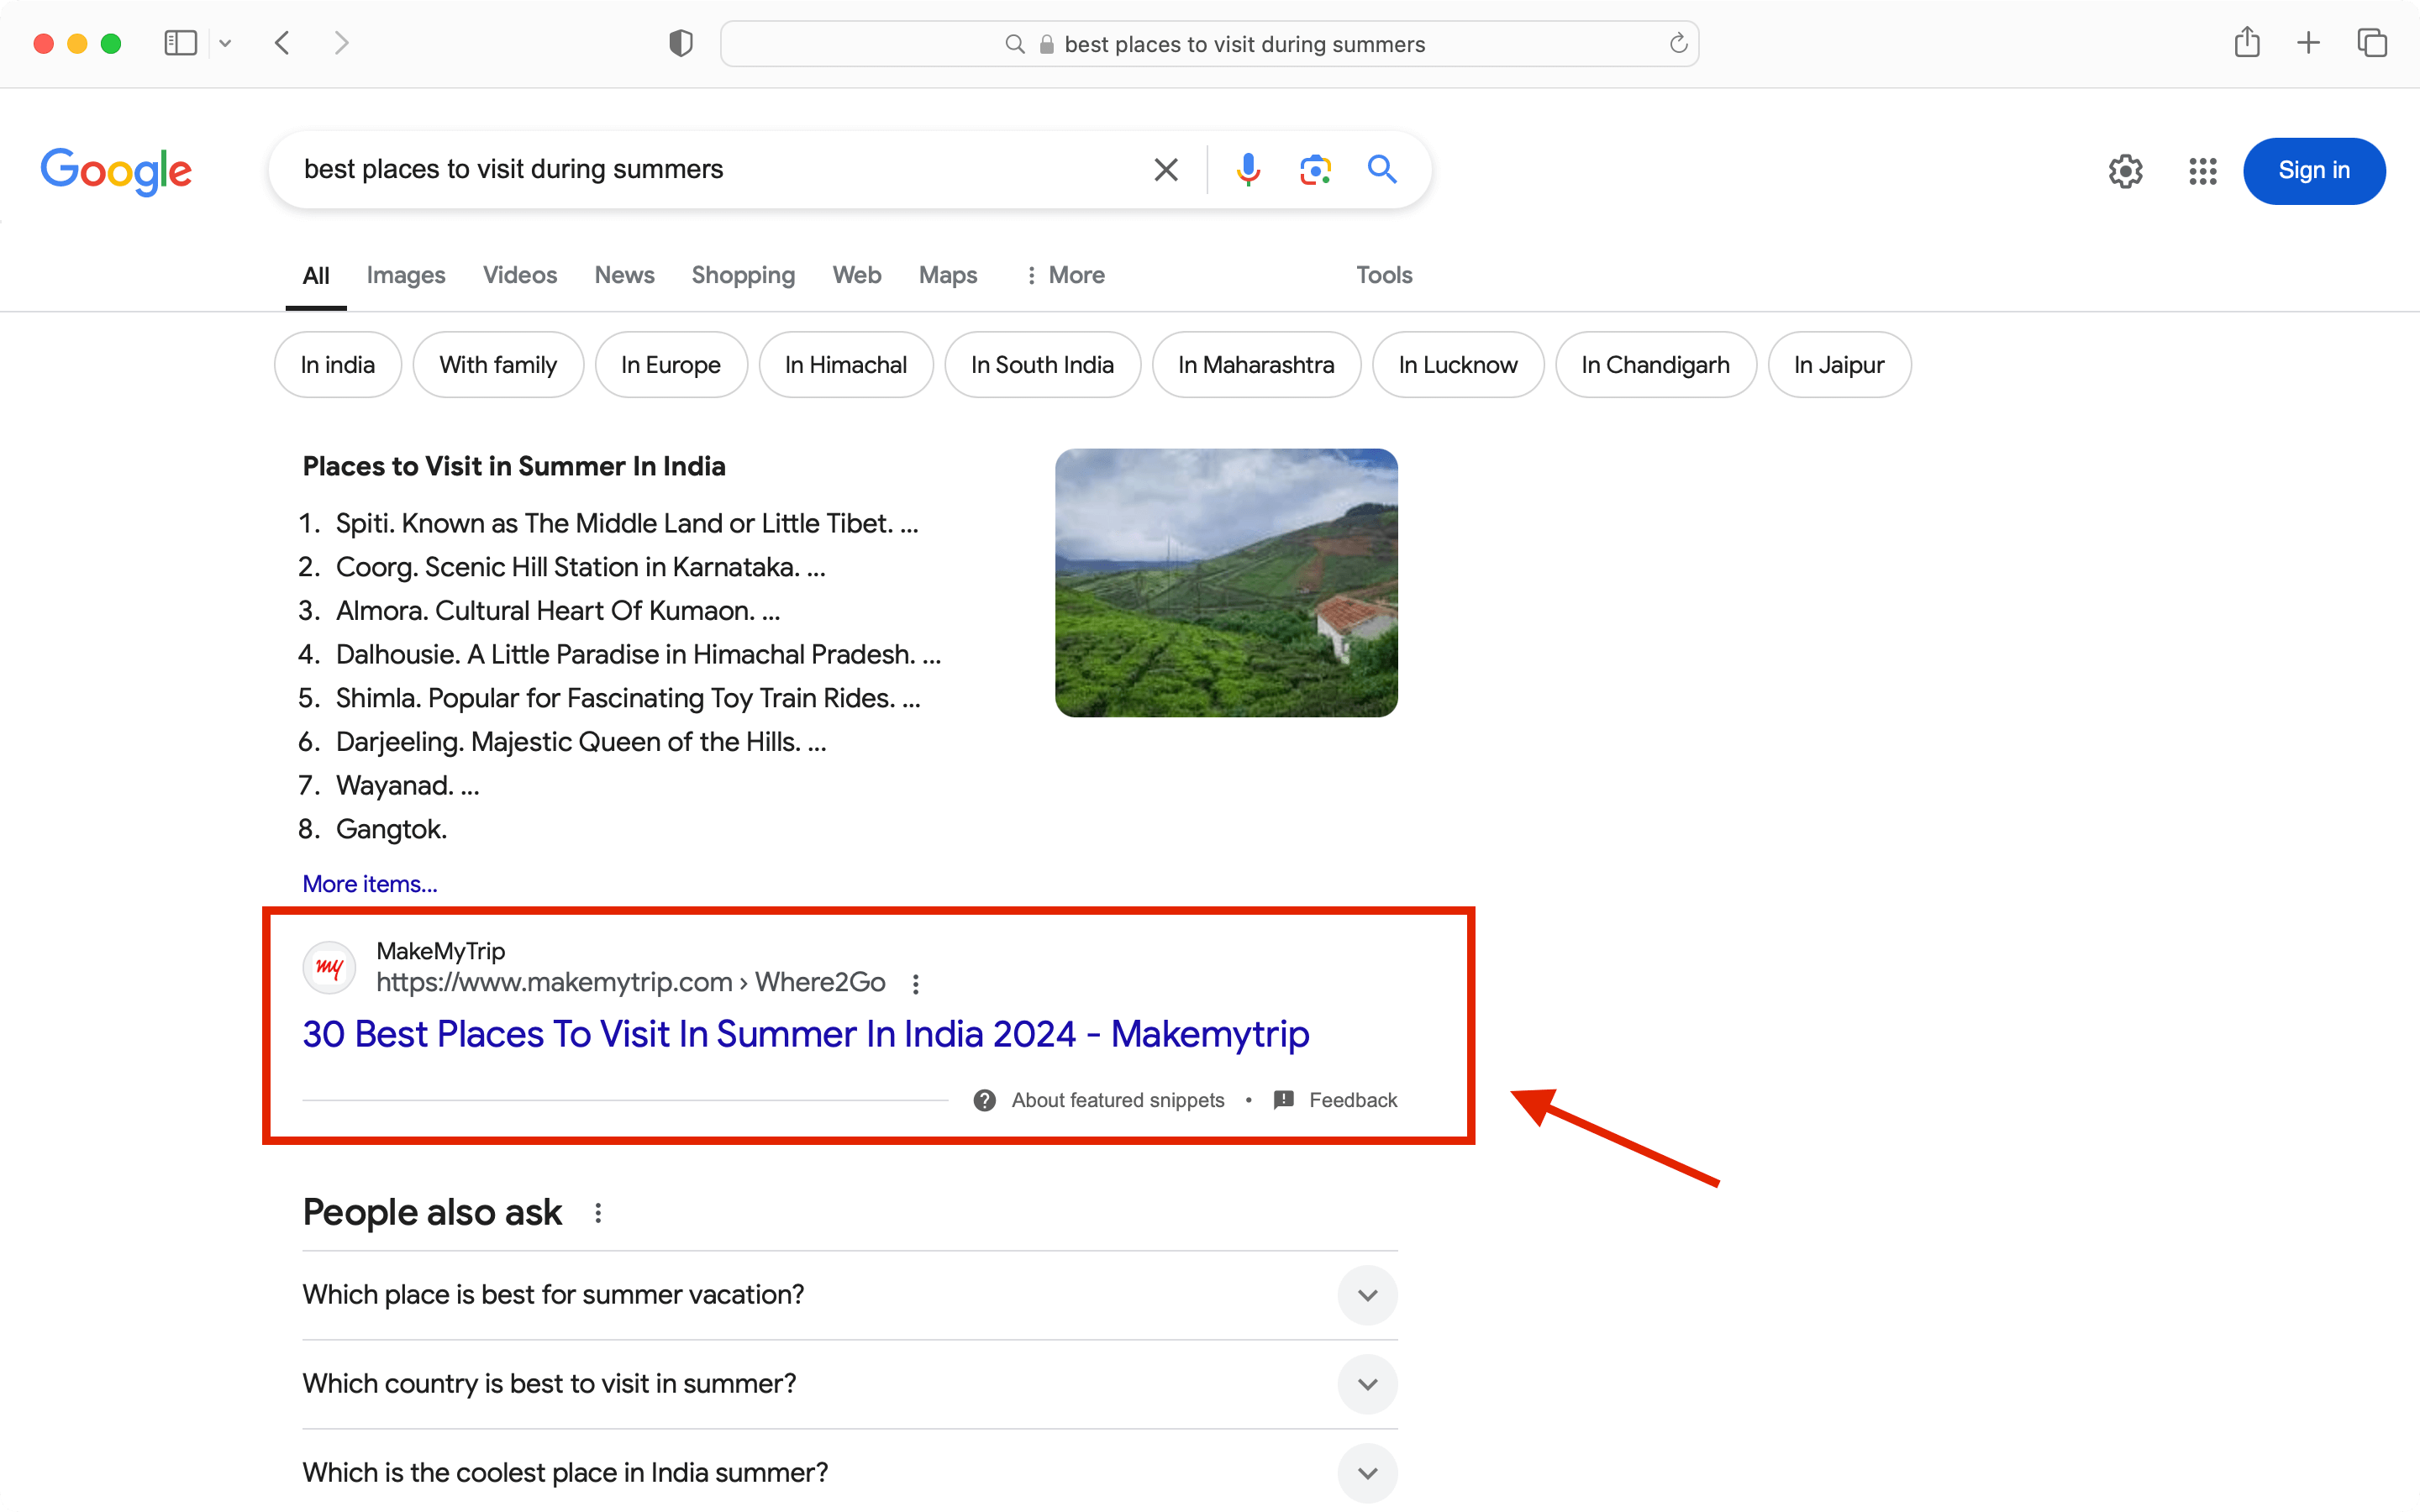Click the 'More items...' link
Image resolution: width=2420 pixels, height=1512 pixels.
point(369,883)
